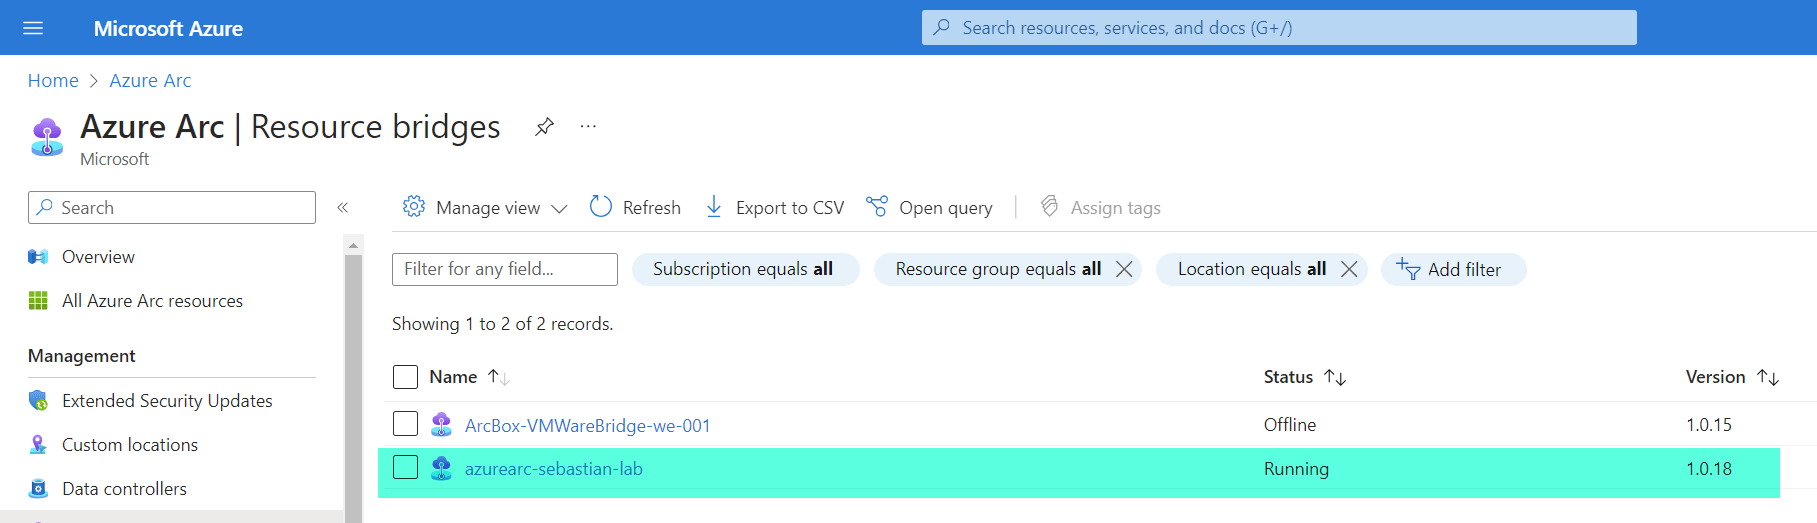Open query in Resource Graph
Screen dimensions: 1817x523
click(930, 207)
